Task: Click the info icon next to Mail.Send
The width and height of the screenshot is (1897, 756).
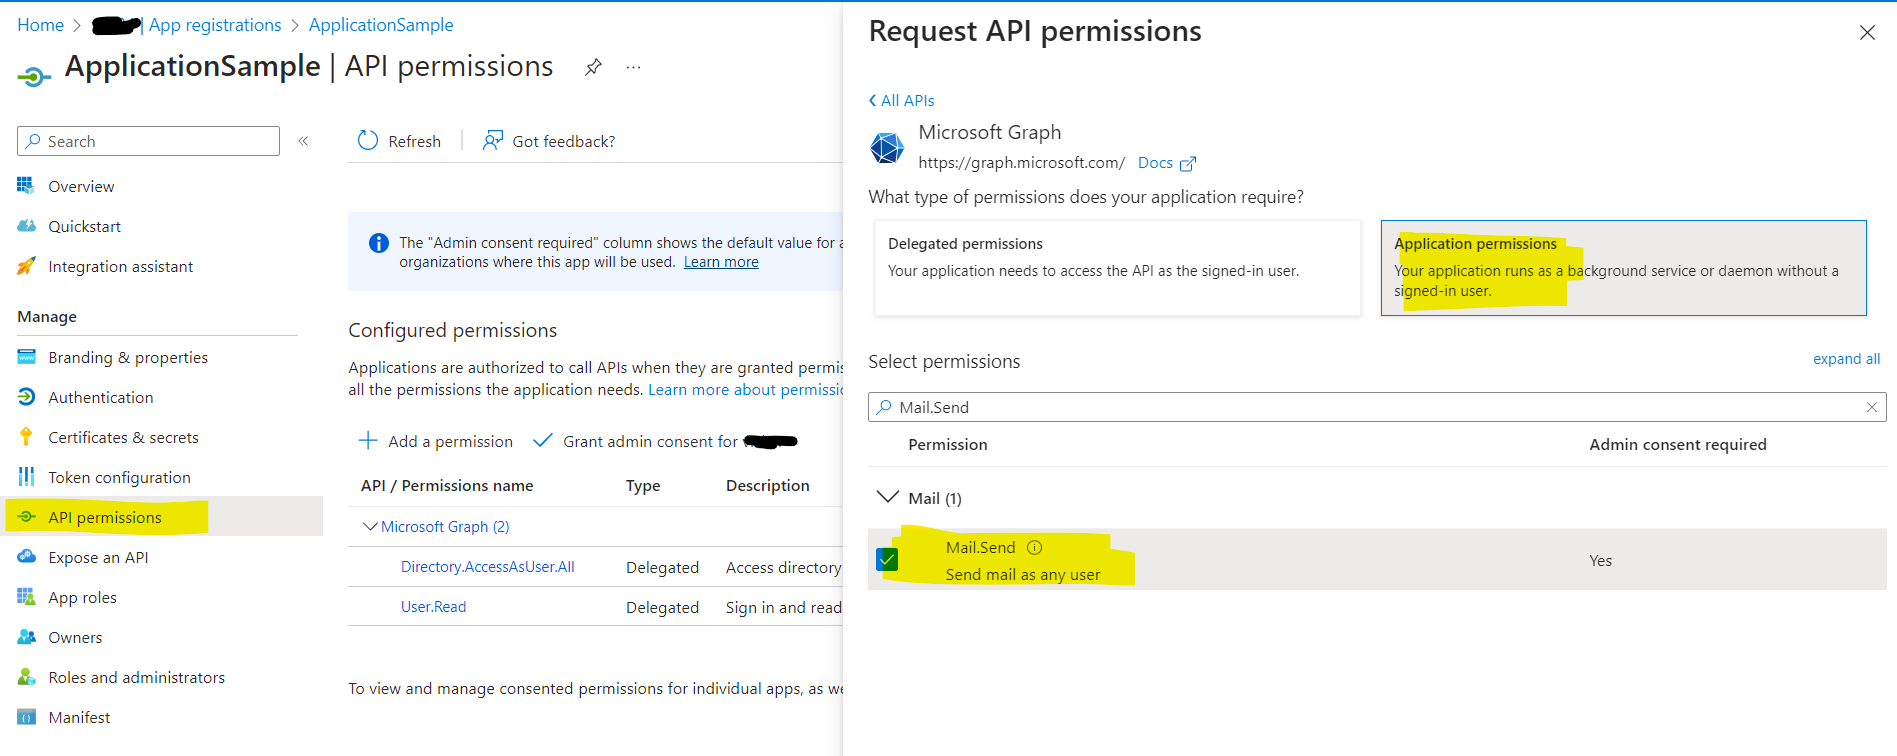Action: tap(1035, 547)
